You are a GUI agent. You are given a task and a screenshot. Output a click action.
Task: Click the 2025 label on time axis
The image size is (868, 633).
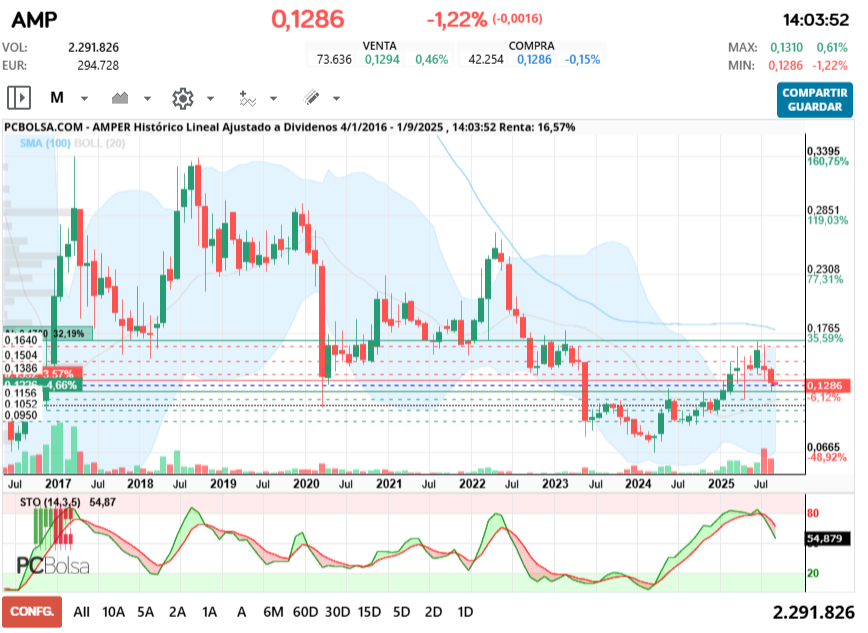(721, 484)
